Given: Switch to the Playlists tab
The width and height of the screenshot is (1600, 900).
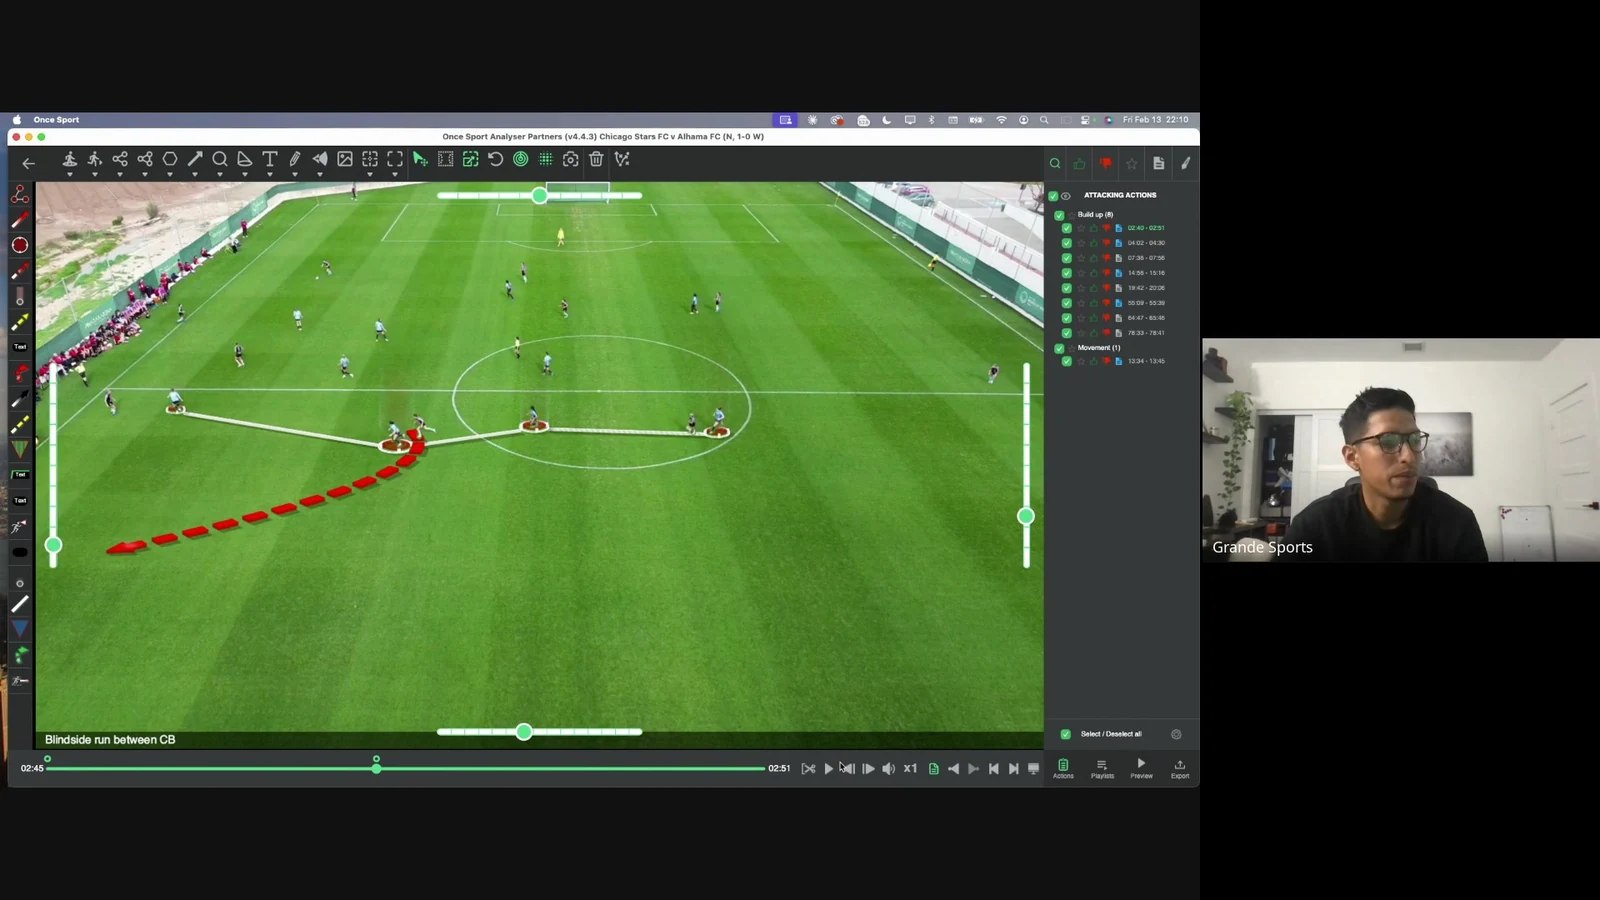Looking at the screenshot, I should tap(1102, 769).
